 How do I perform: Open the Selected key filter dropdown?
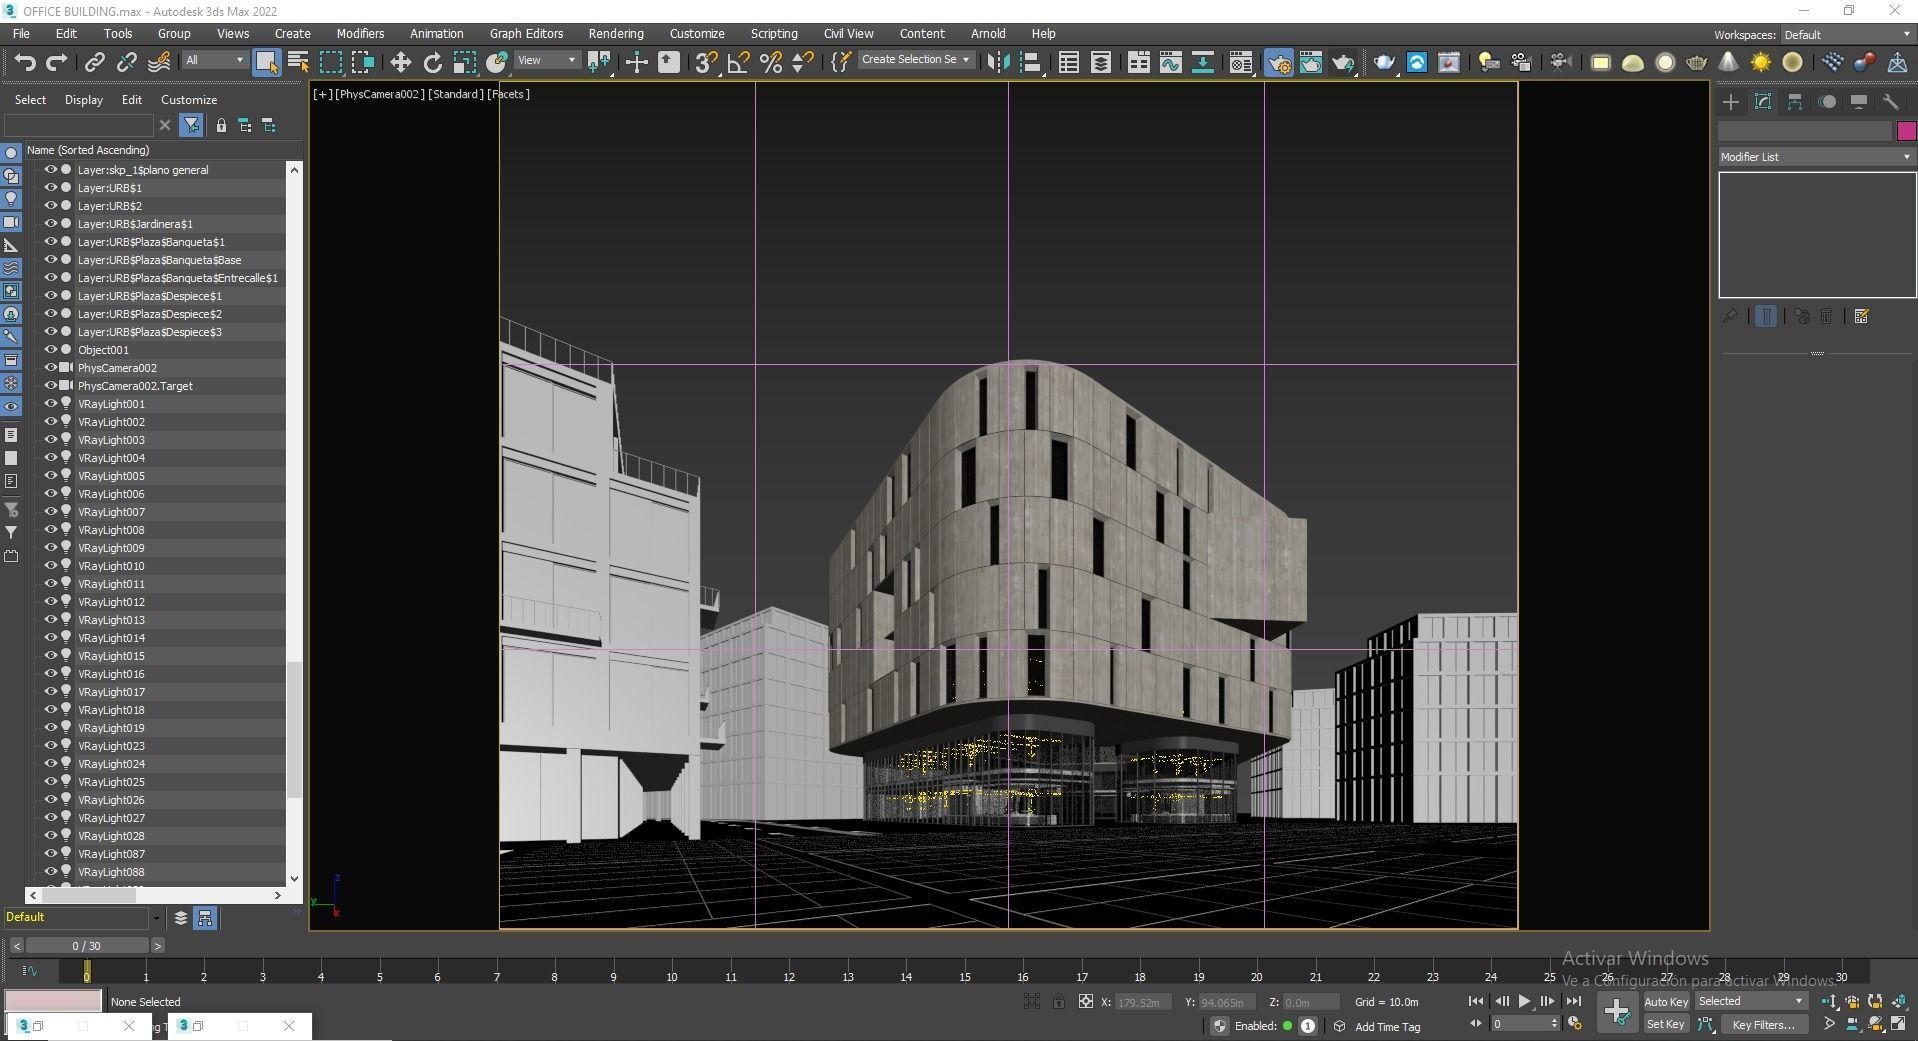[x=1751, y=1001]
